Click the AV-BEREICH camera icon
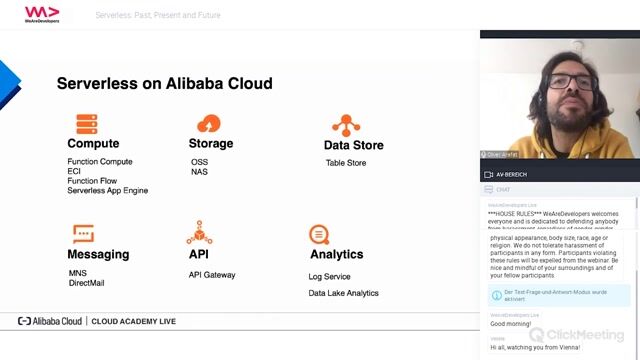The height and width of the screenshot is (360, 640). coord(488,175)
